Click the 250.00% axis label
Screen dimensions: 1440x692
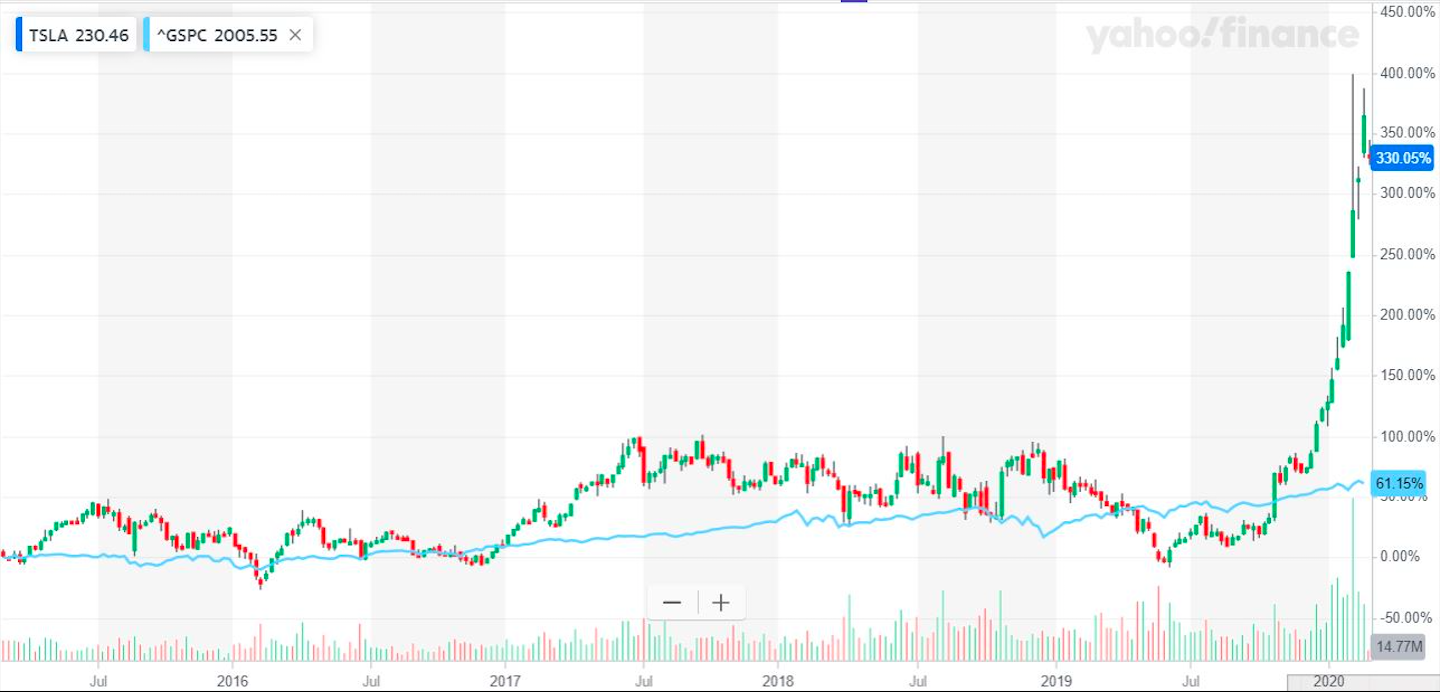[1406, 254]
